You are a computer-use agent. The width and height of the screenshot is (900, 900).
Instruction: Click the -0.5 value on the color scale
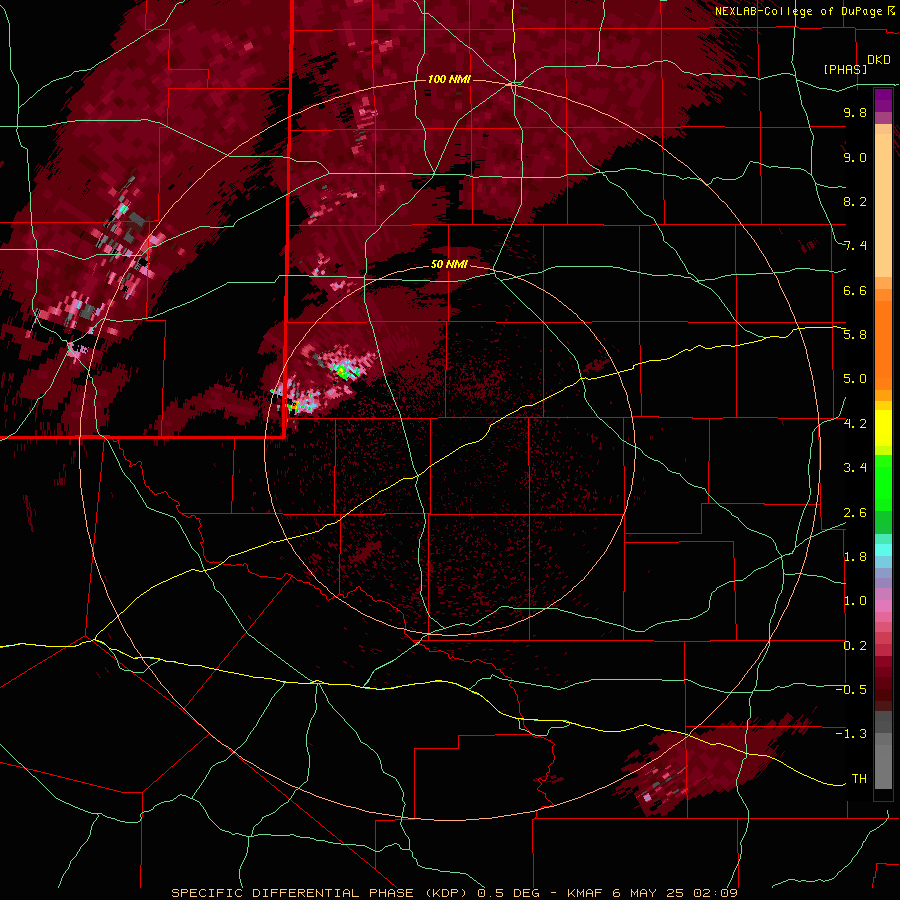tap(851, 690)
